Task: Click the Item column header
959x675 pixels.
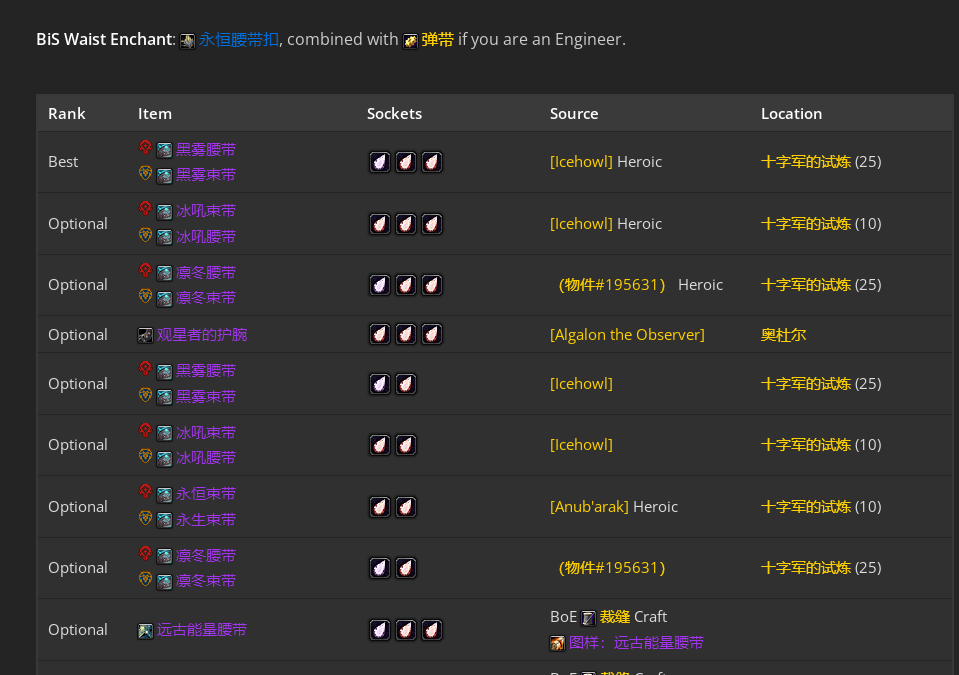Action: click(x=155, y=114)
